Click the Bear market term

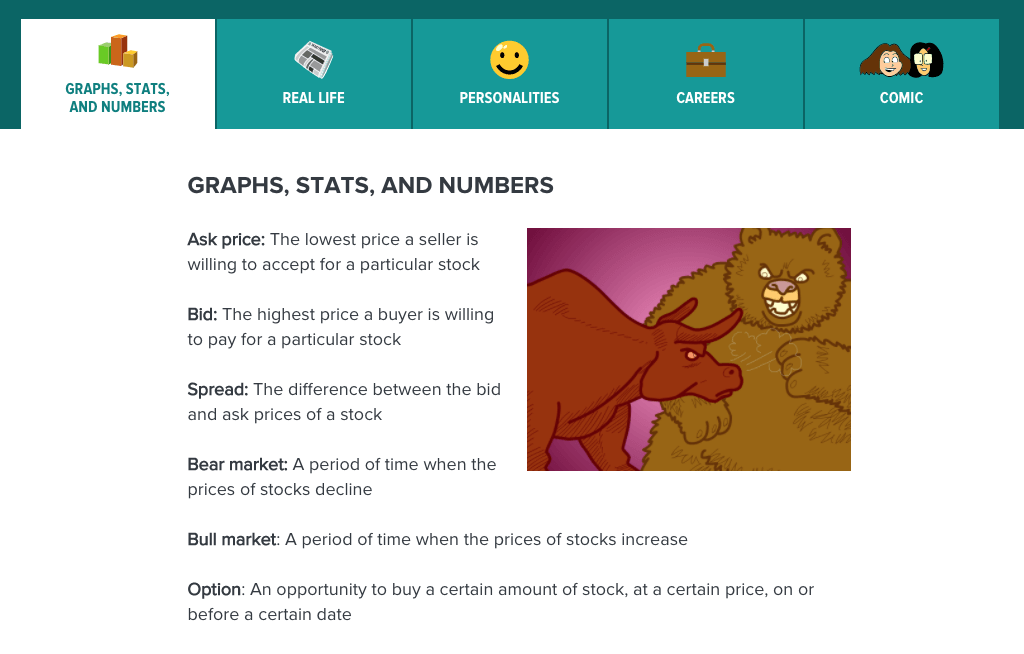point(237,464)
